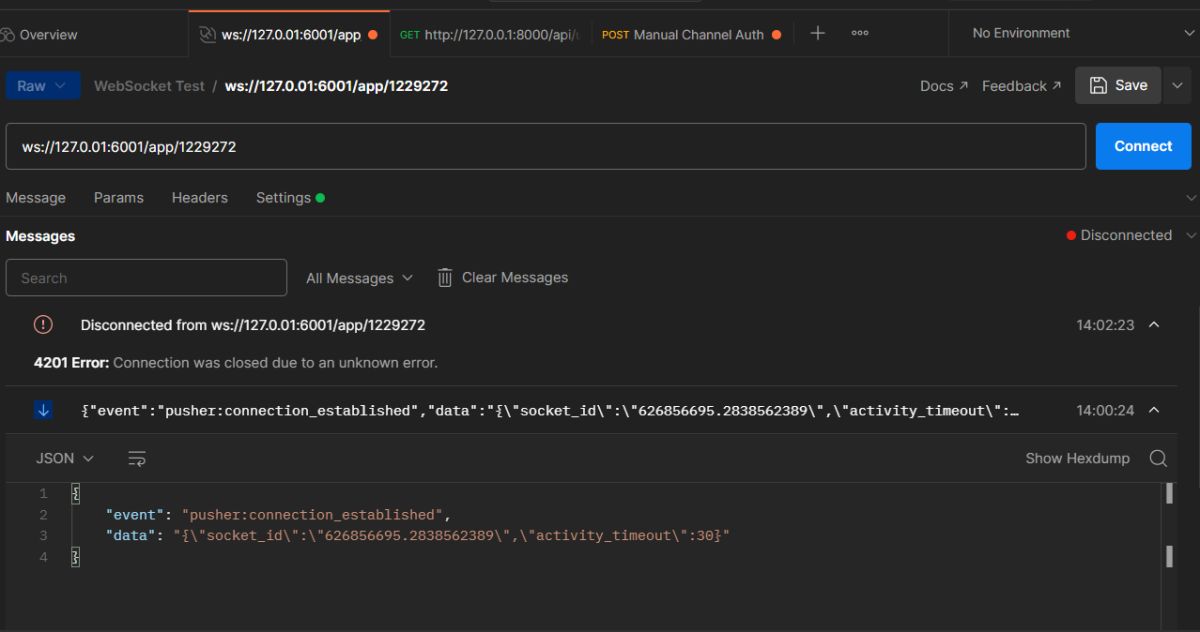Image resolution: width=1200 pixels, height=632 pixels.
Task: Open the Feedback link
Action: 1021,86
